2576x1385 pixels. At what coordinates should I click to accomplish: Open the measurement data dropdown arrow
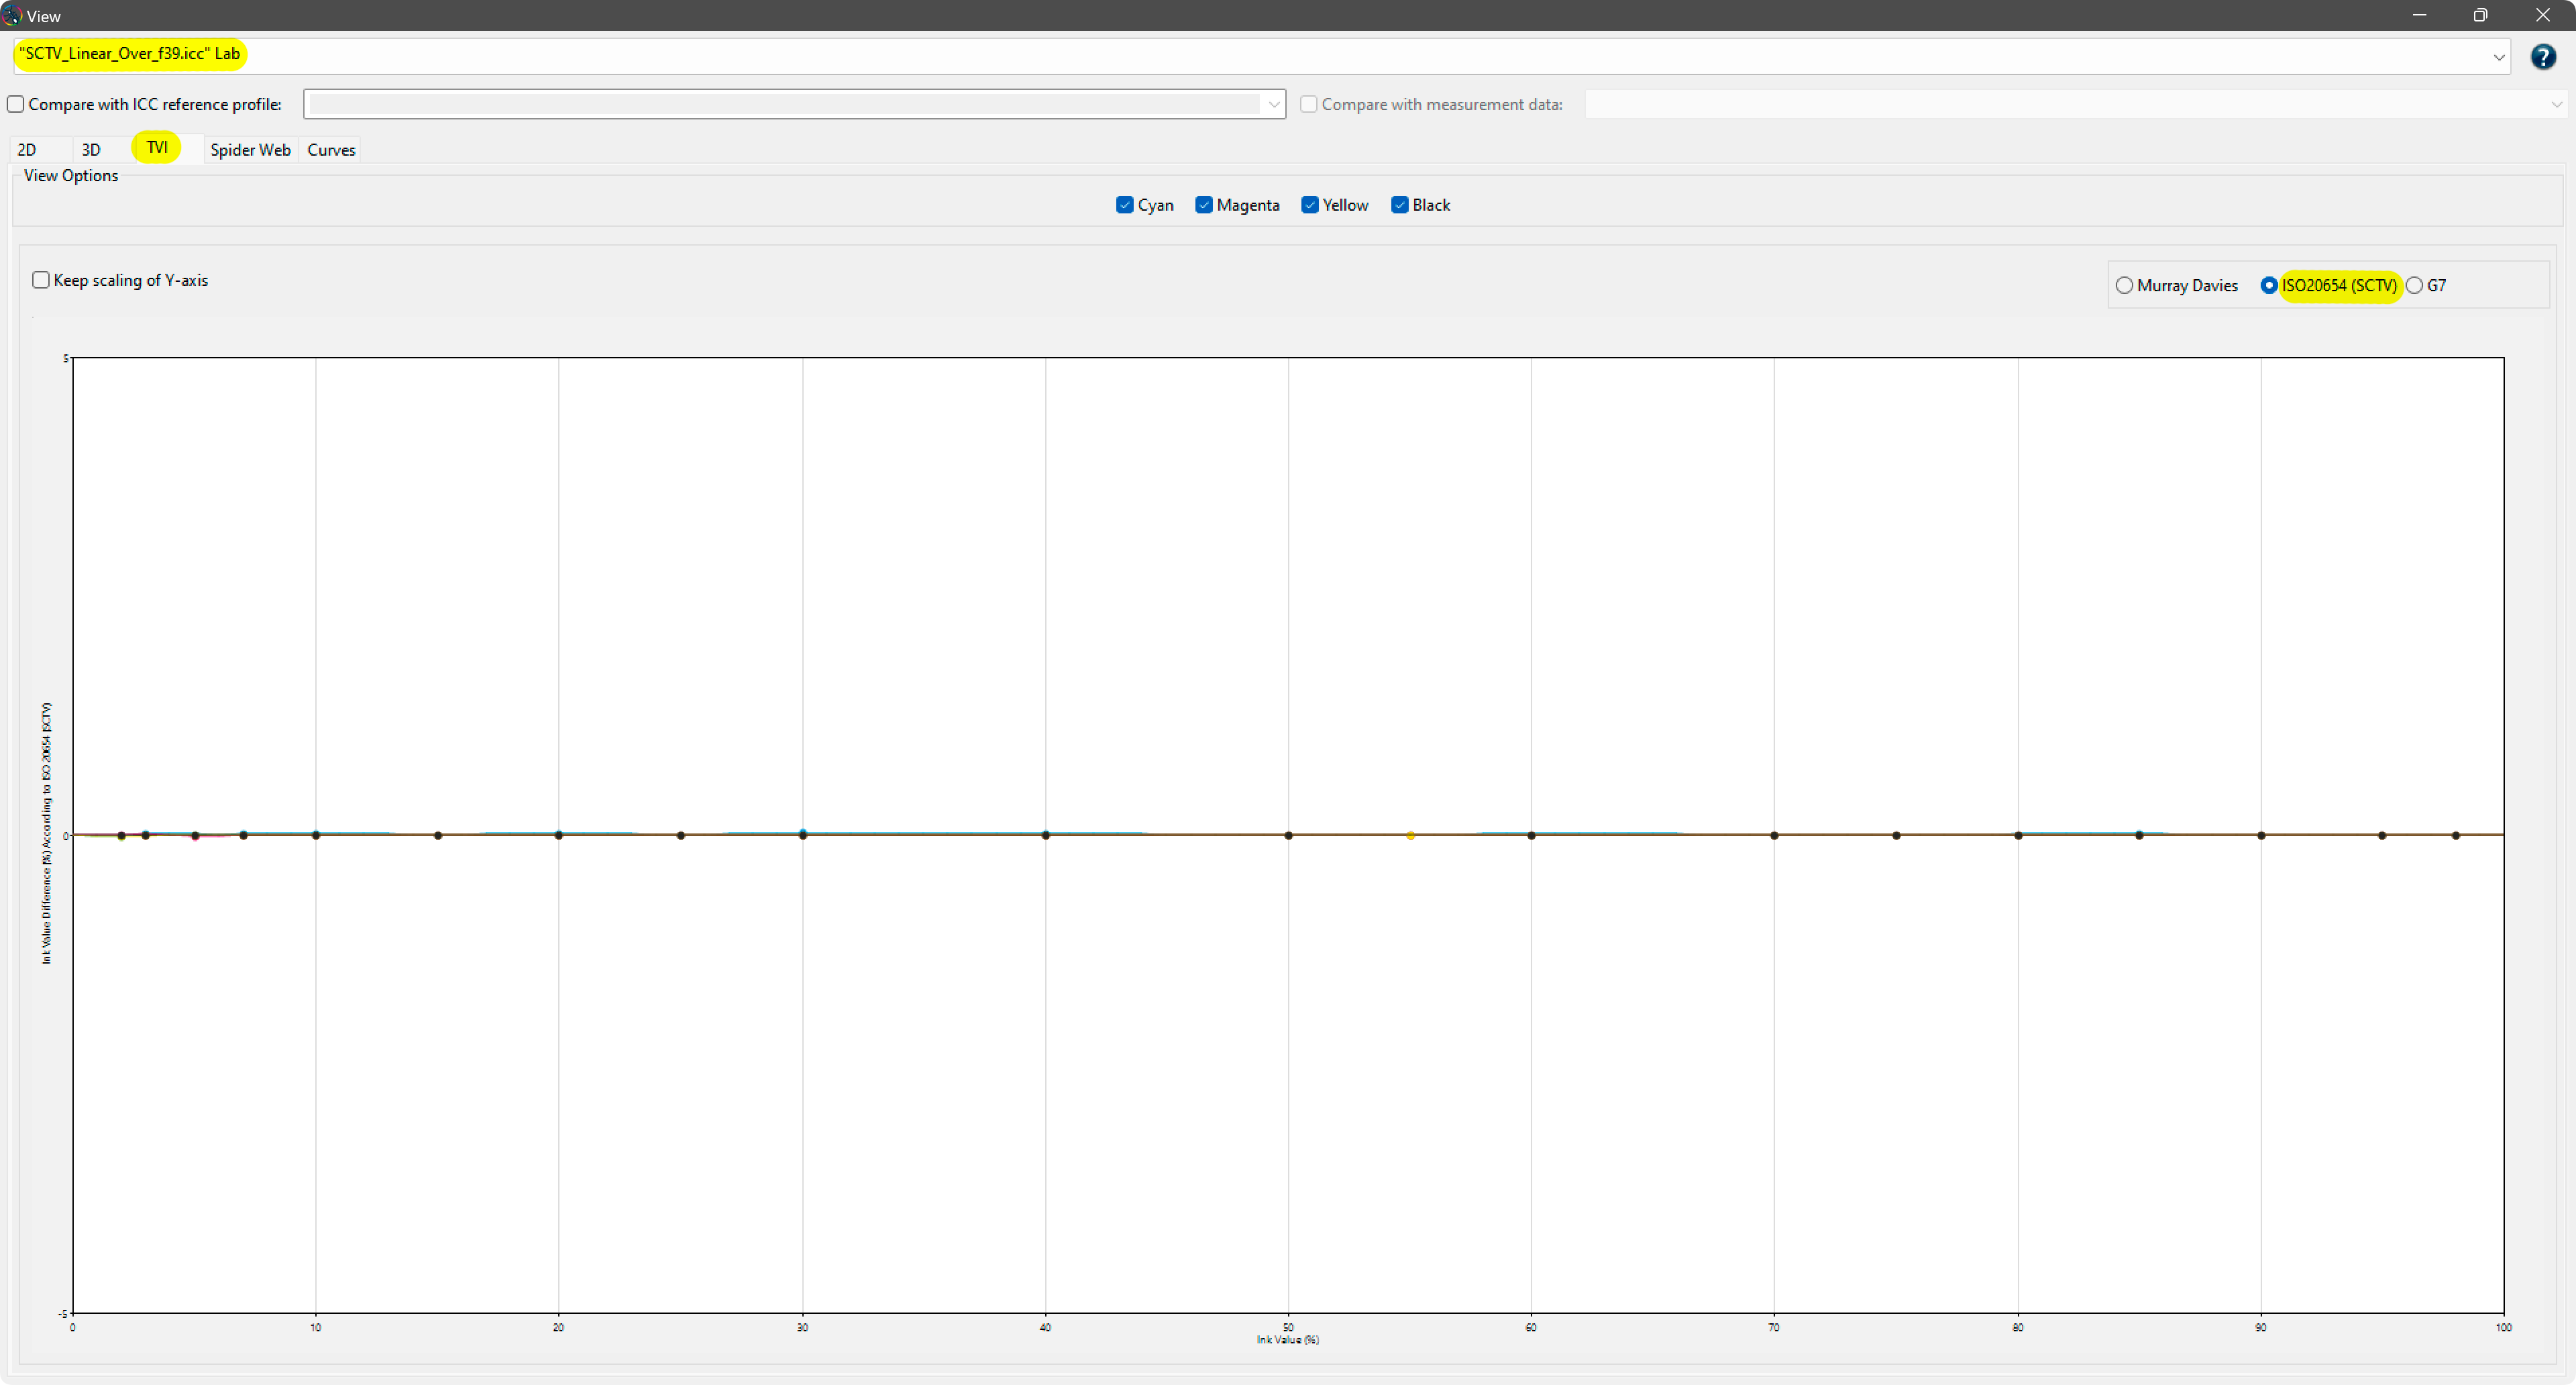(x=2556, y=104)
